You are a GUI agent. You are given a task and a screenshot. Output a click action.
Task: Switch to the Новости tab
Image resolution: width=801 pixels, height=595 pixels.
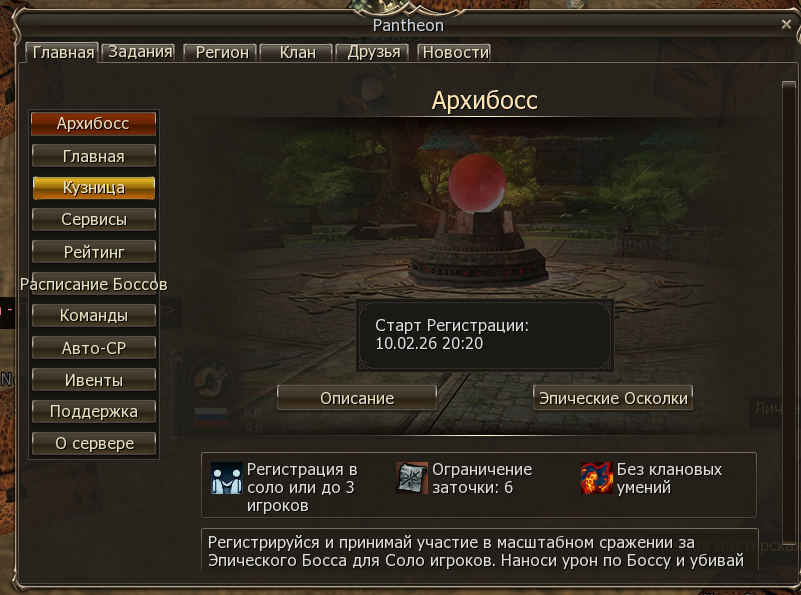[x=455, y=52]
